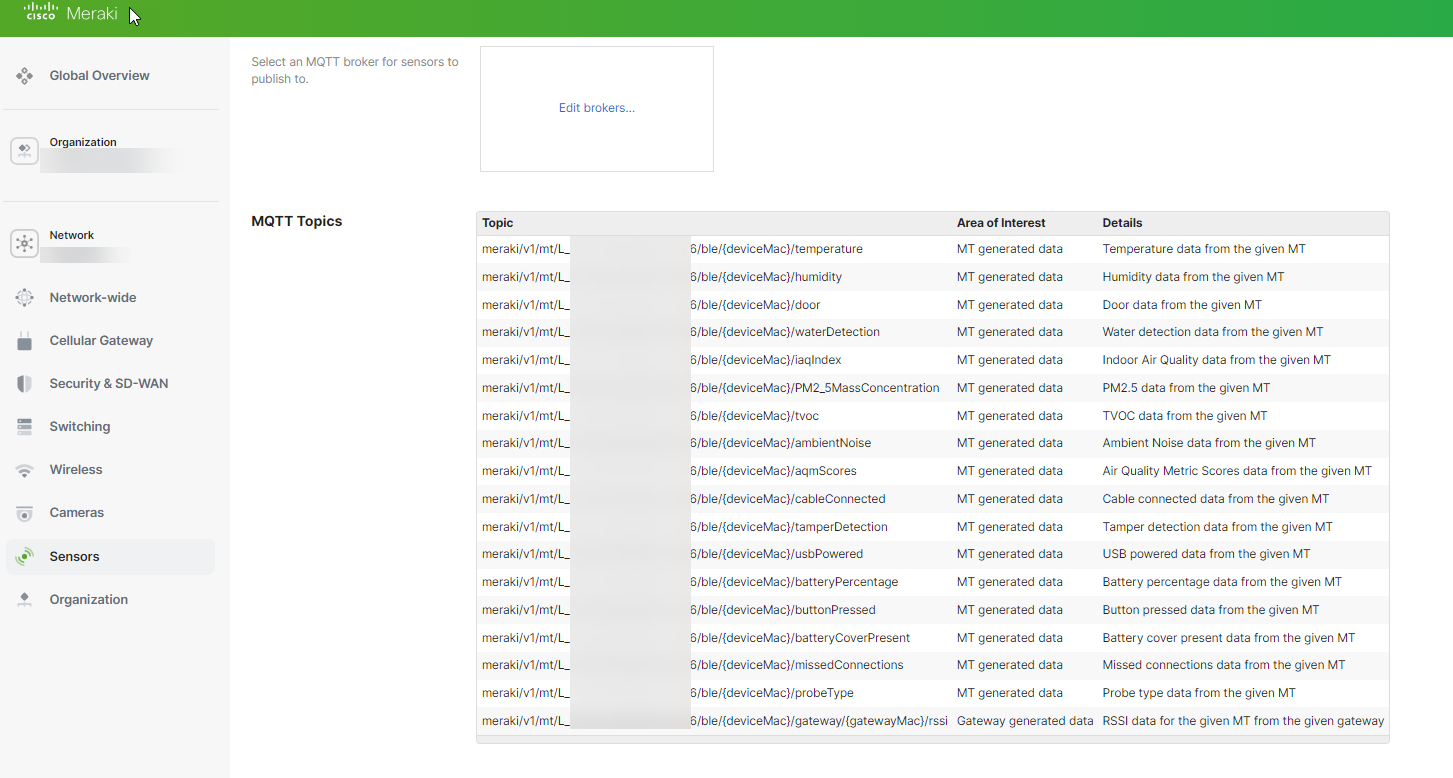The image size is (1453, 778).
Task: Click the Topic column header
Action: 497,222
